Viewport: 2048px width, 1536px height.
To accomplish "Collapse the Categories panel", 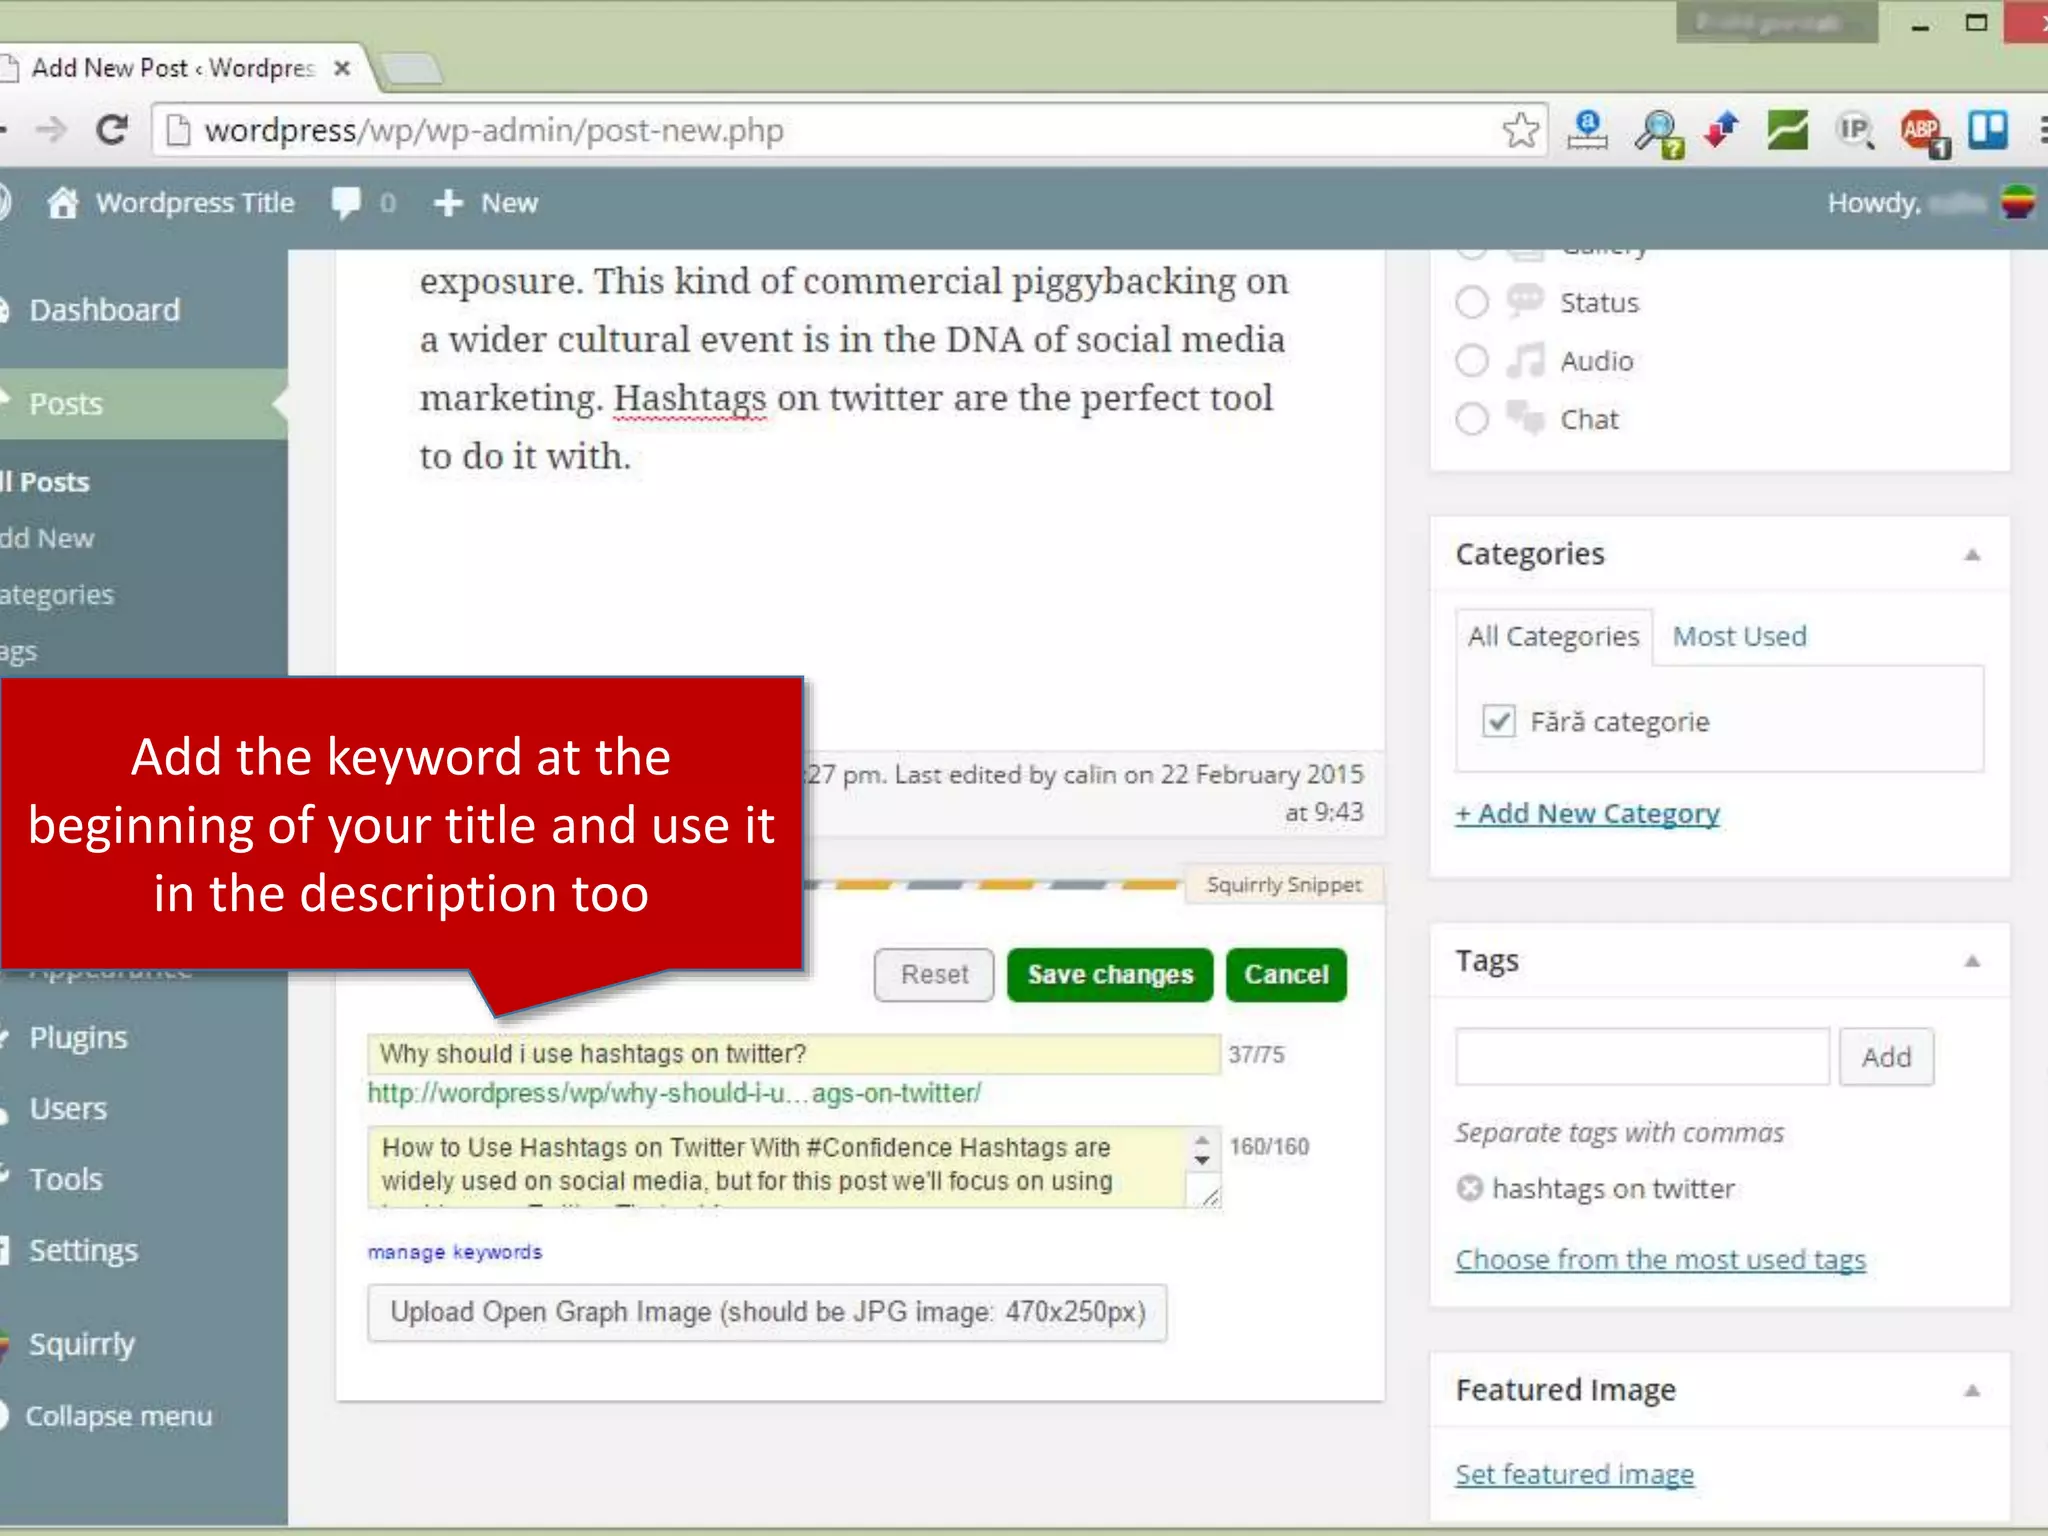I will (1972, 555).
